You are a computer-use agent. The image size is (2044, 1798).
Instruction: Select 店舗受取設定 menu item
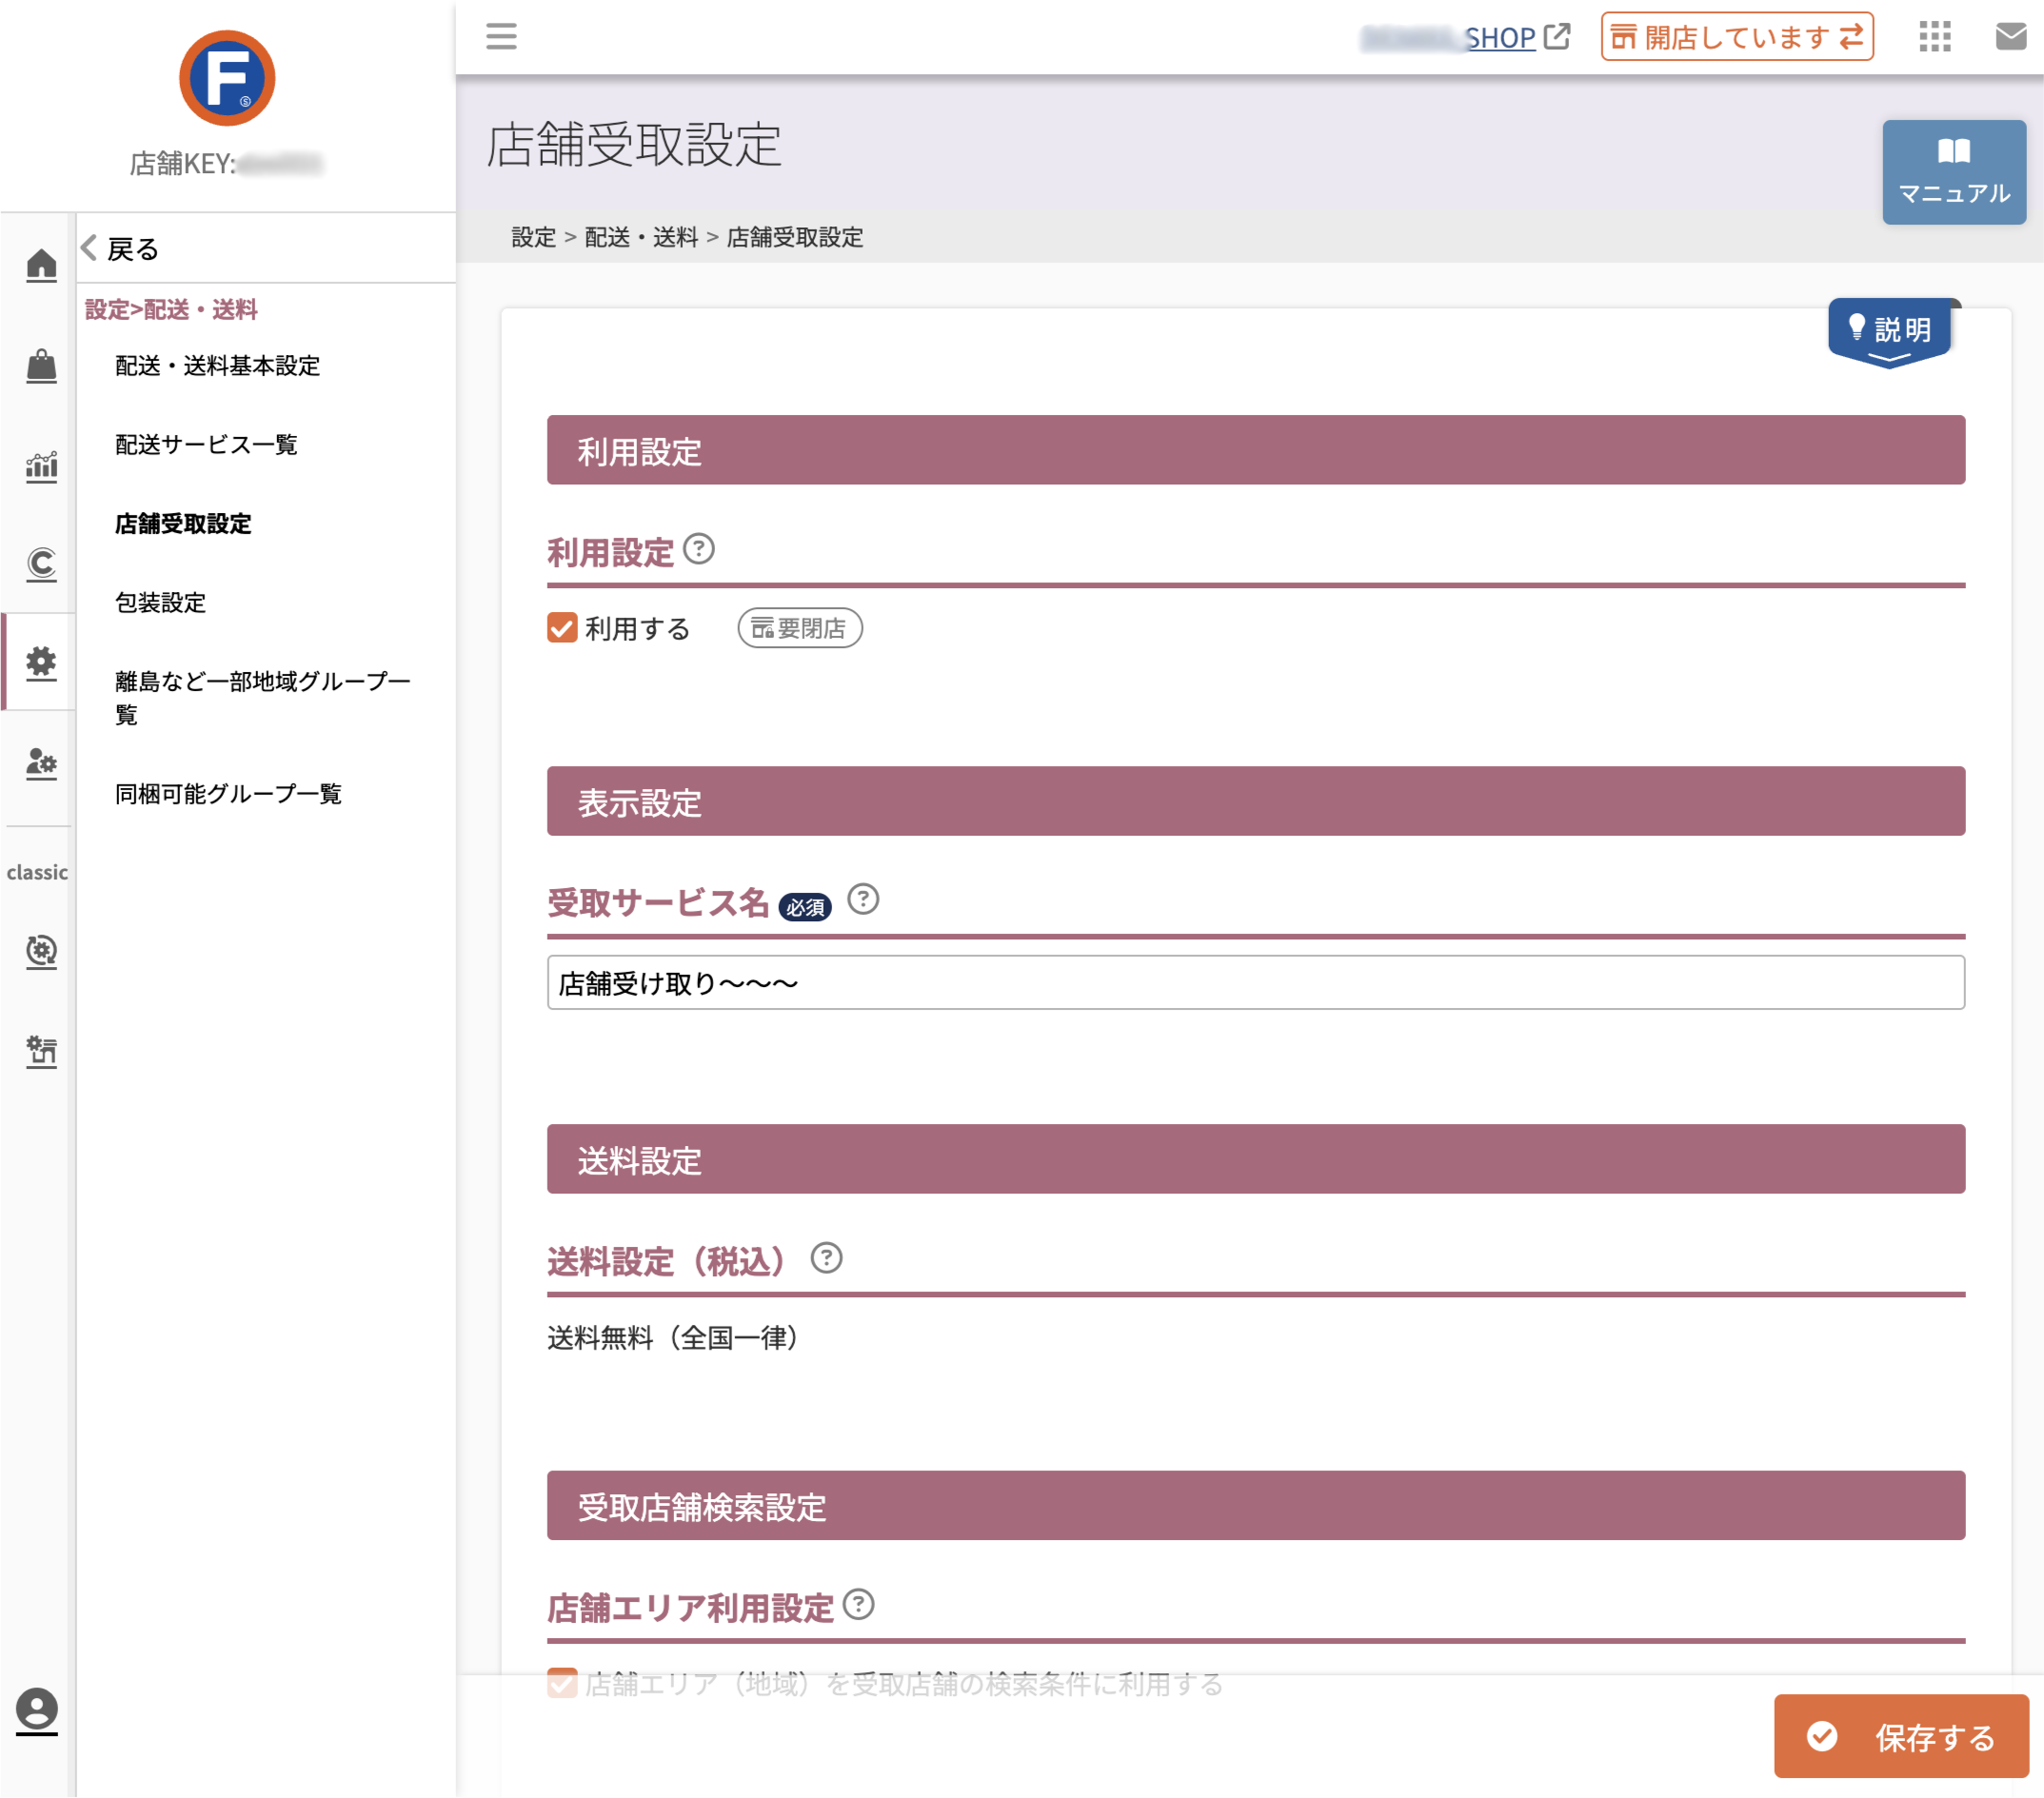(x=183, y=524)
